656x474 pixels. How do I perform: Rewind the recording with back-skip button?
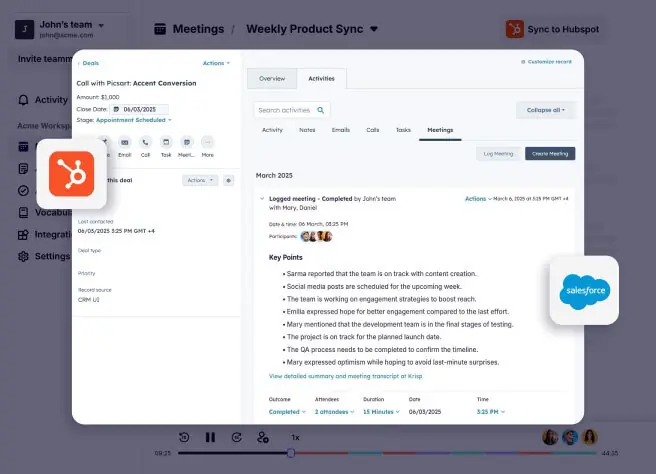pos(184,438)
